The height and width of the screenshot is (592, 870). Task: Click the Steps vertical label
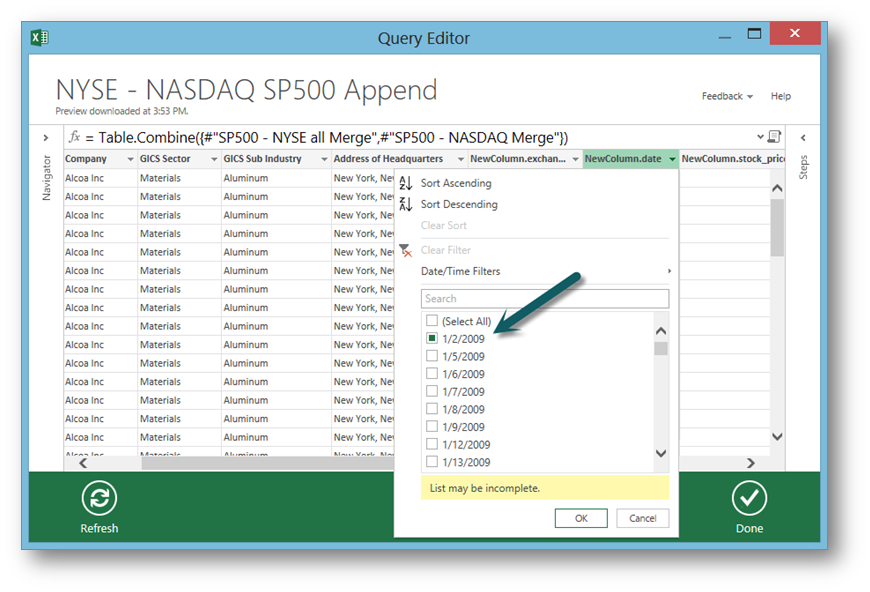(x=803, y=167)
